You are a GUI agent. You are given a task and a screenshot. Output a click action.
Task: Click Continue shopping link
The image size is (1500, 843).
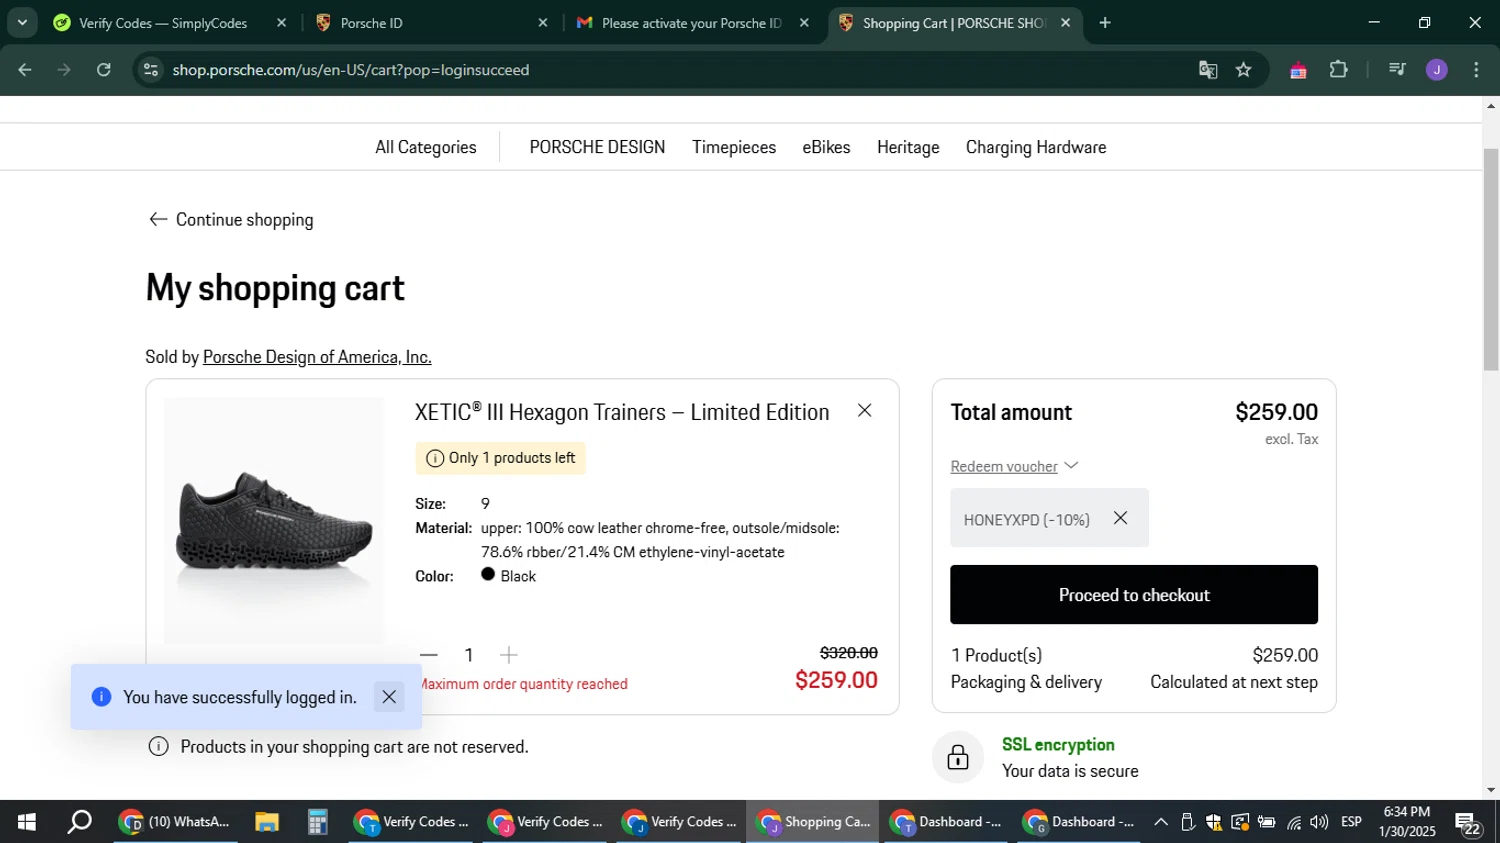click(231, 220)
